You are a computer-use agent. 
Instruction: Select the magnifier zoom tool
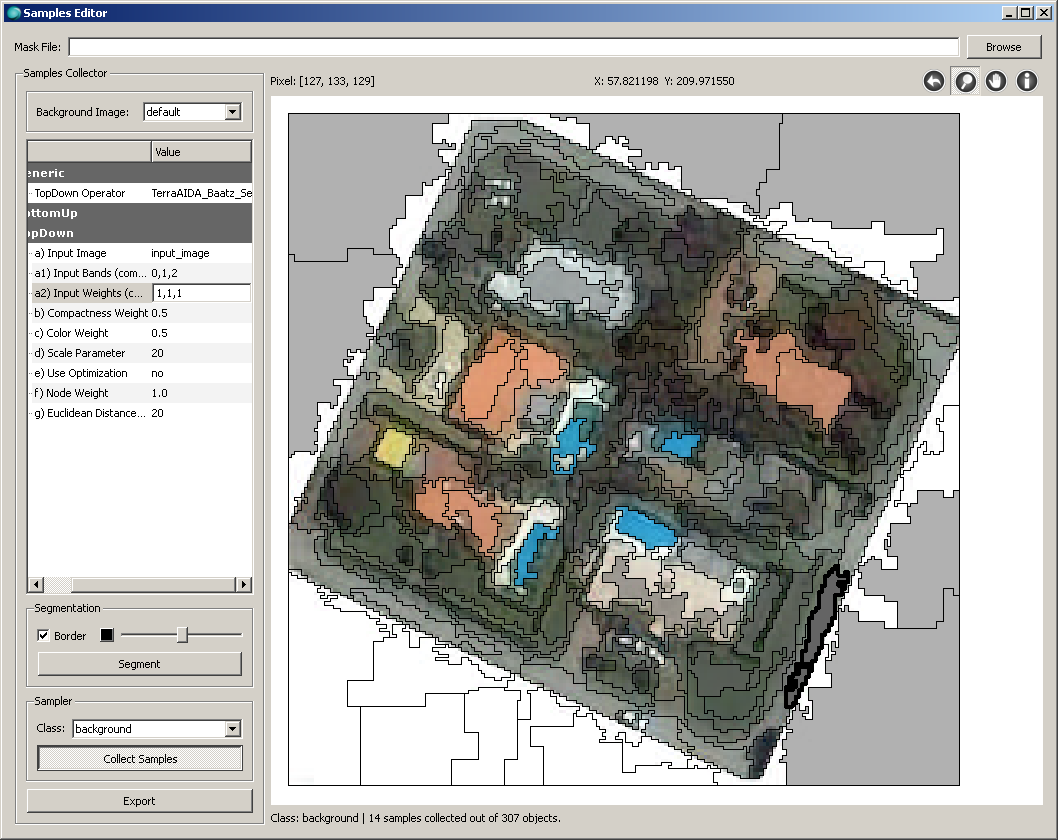[x=965, y=81]
